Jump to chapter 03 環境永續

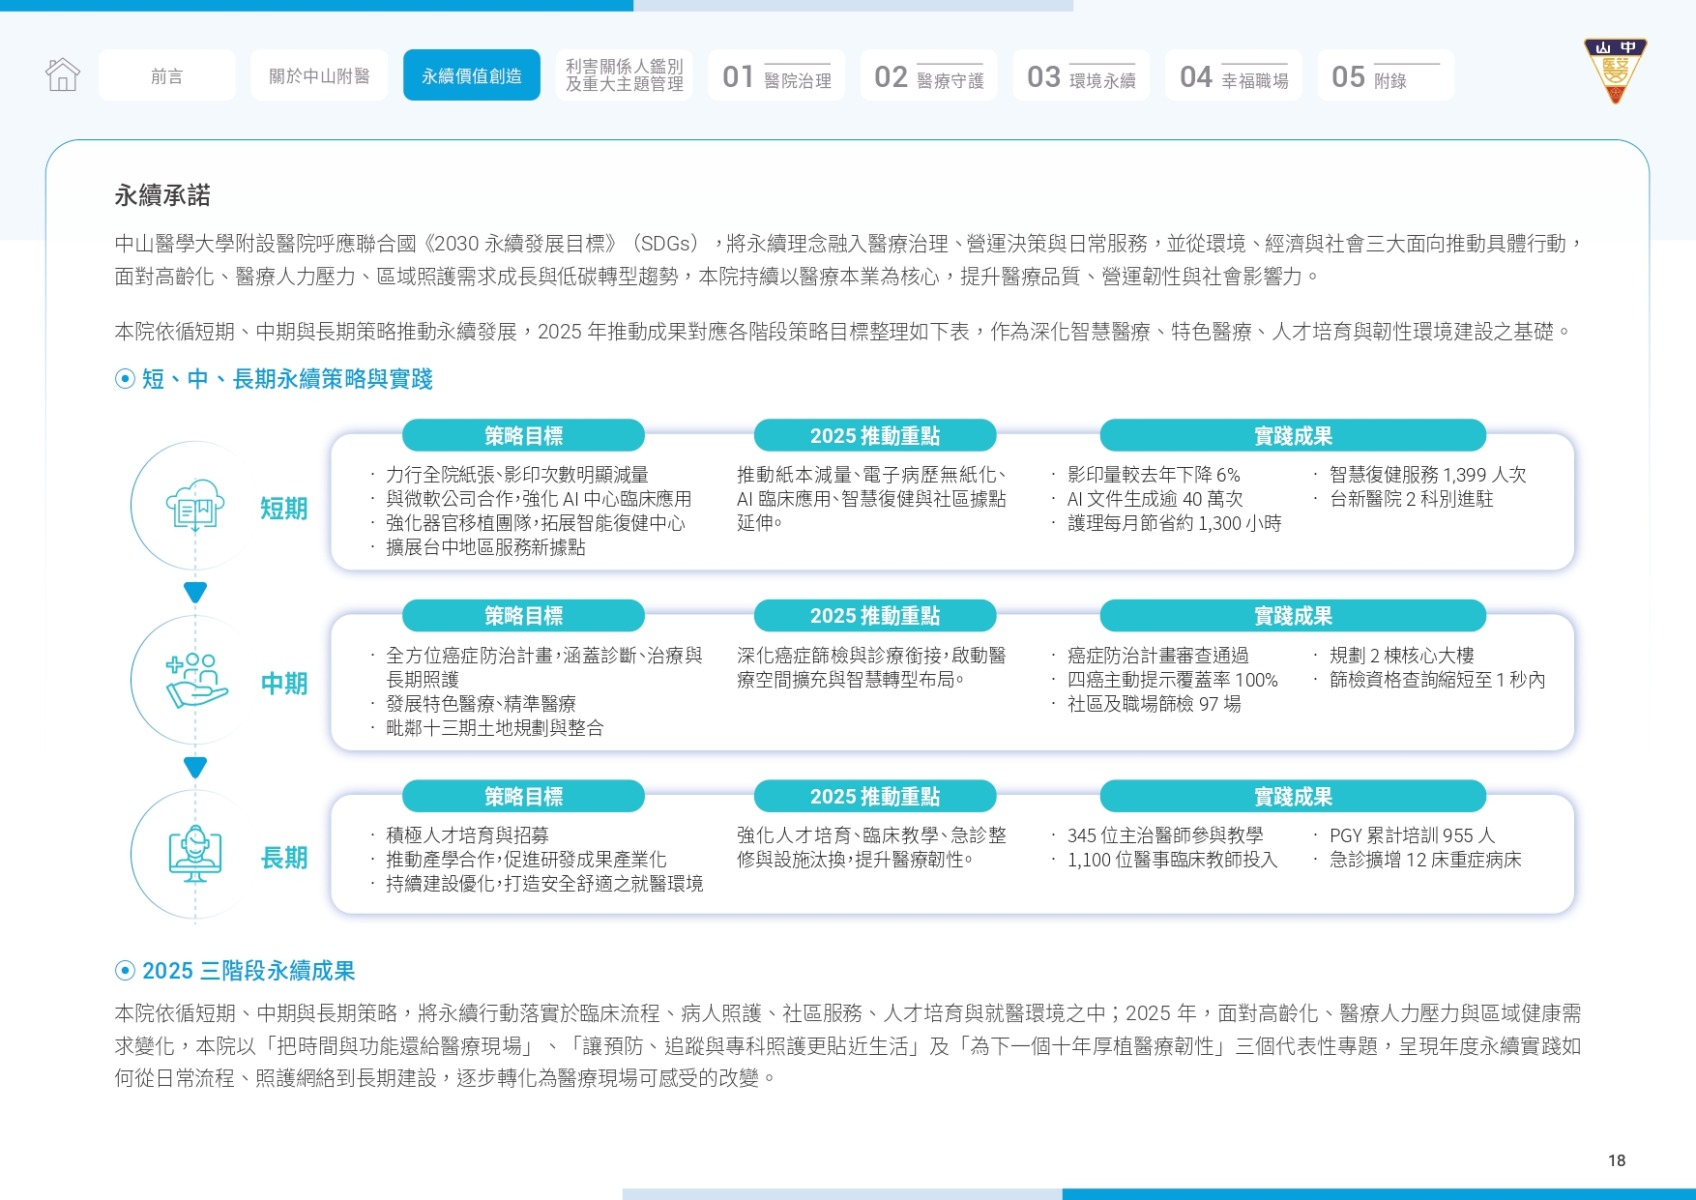pos(1081,75)
